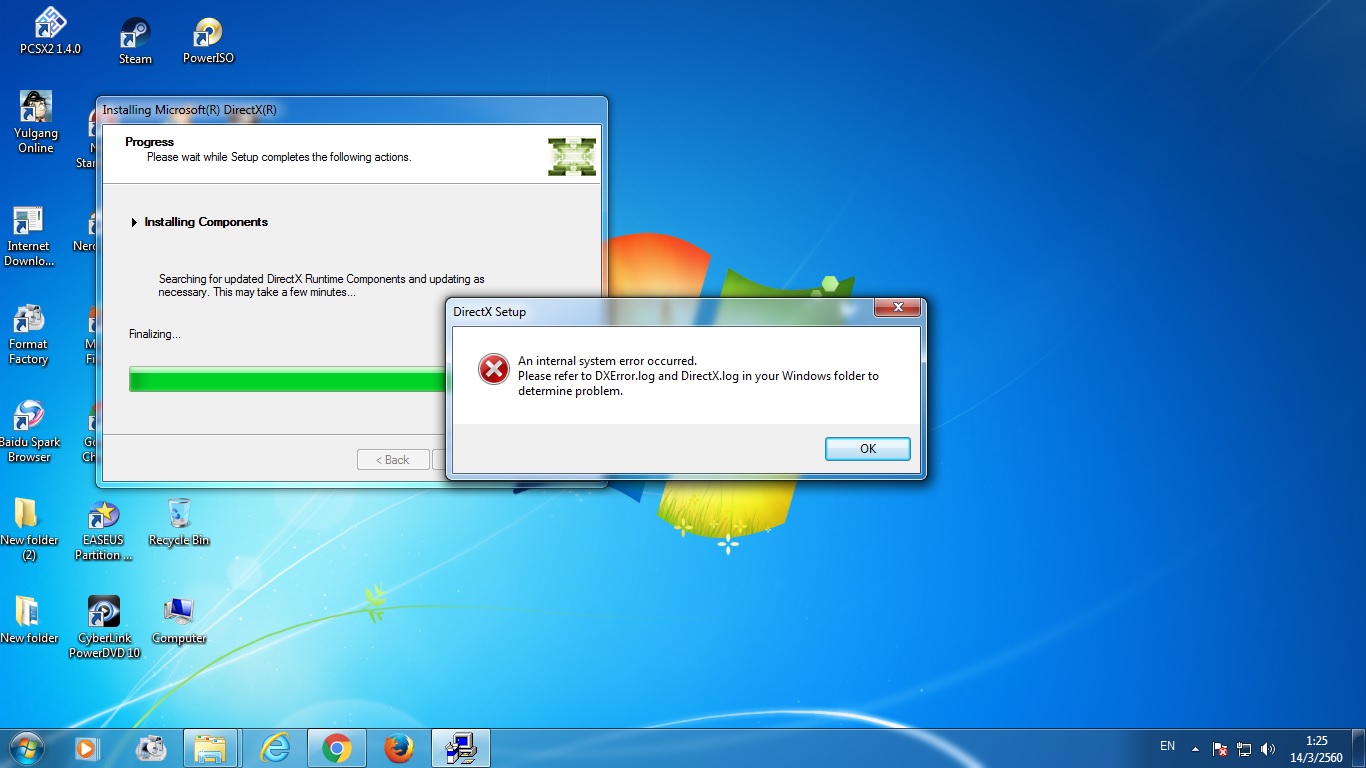Click the Back button in the DirectX installer
This screenshot has width=1366, height=768.
(x=393, y=460)
